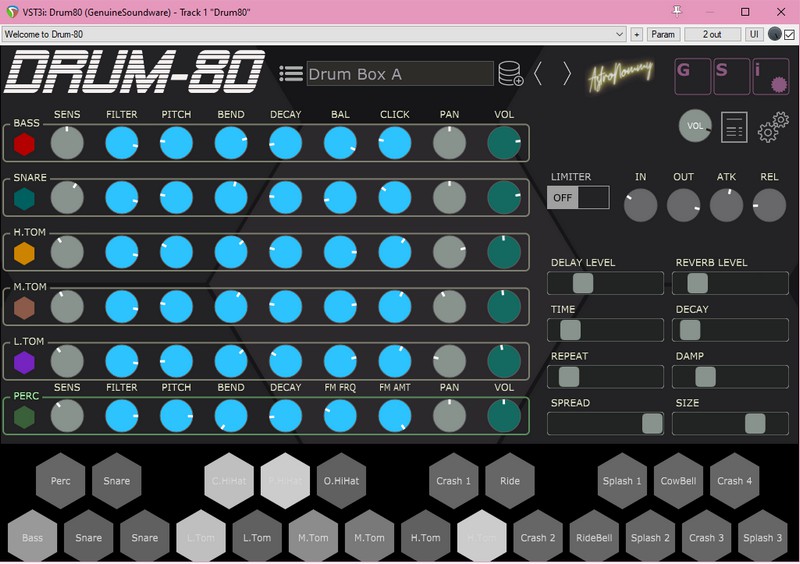Click the plus add preset button

636,34
